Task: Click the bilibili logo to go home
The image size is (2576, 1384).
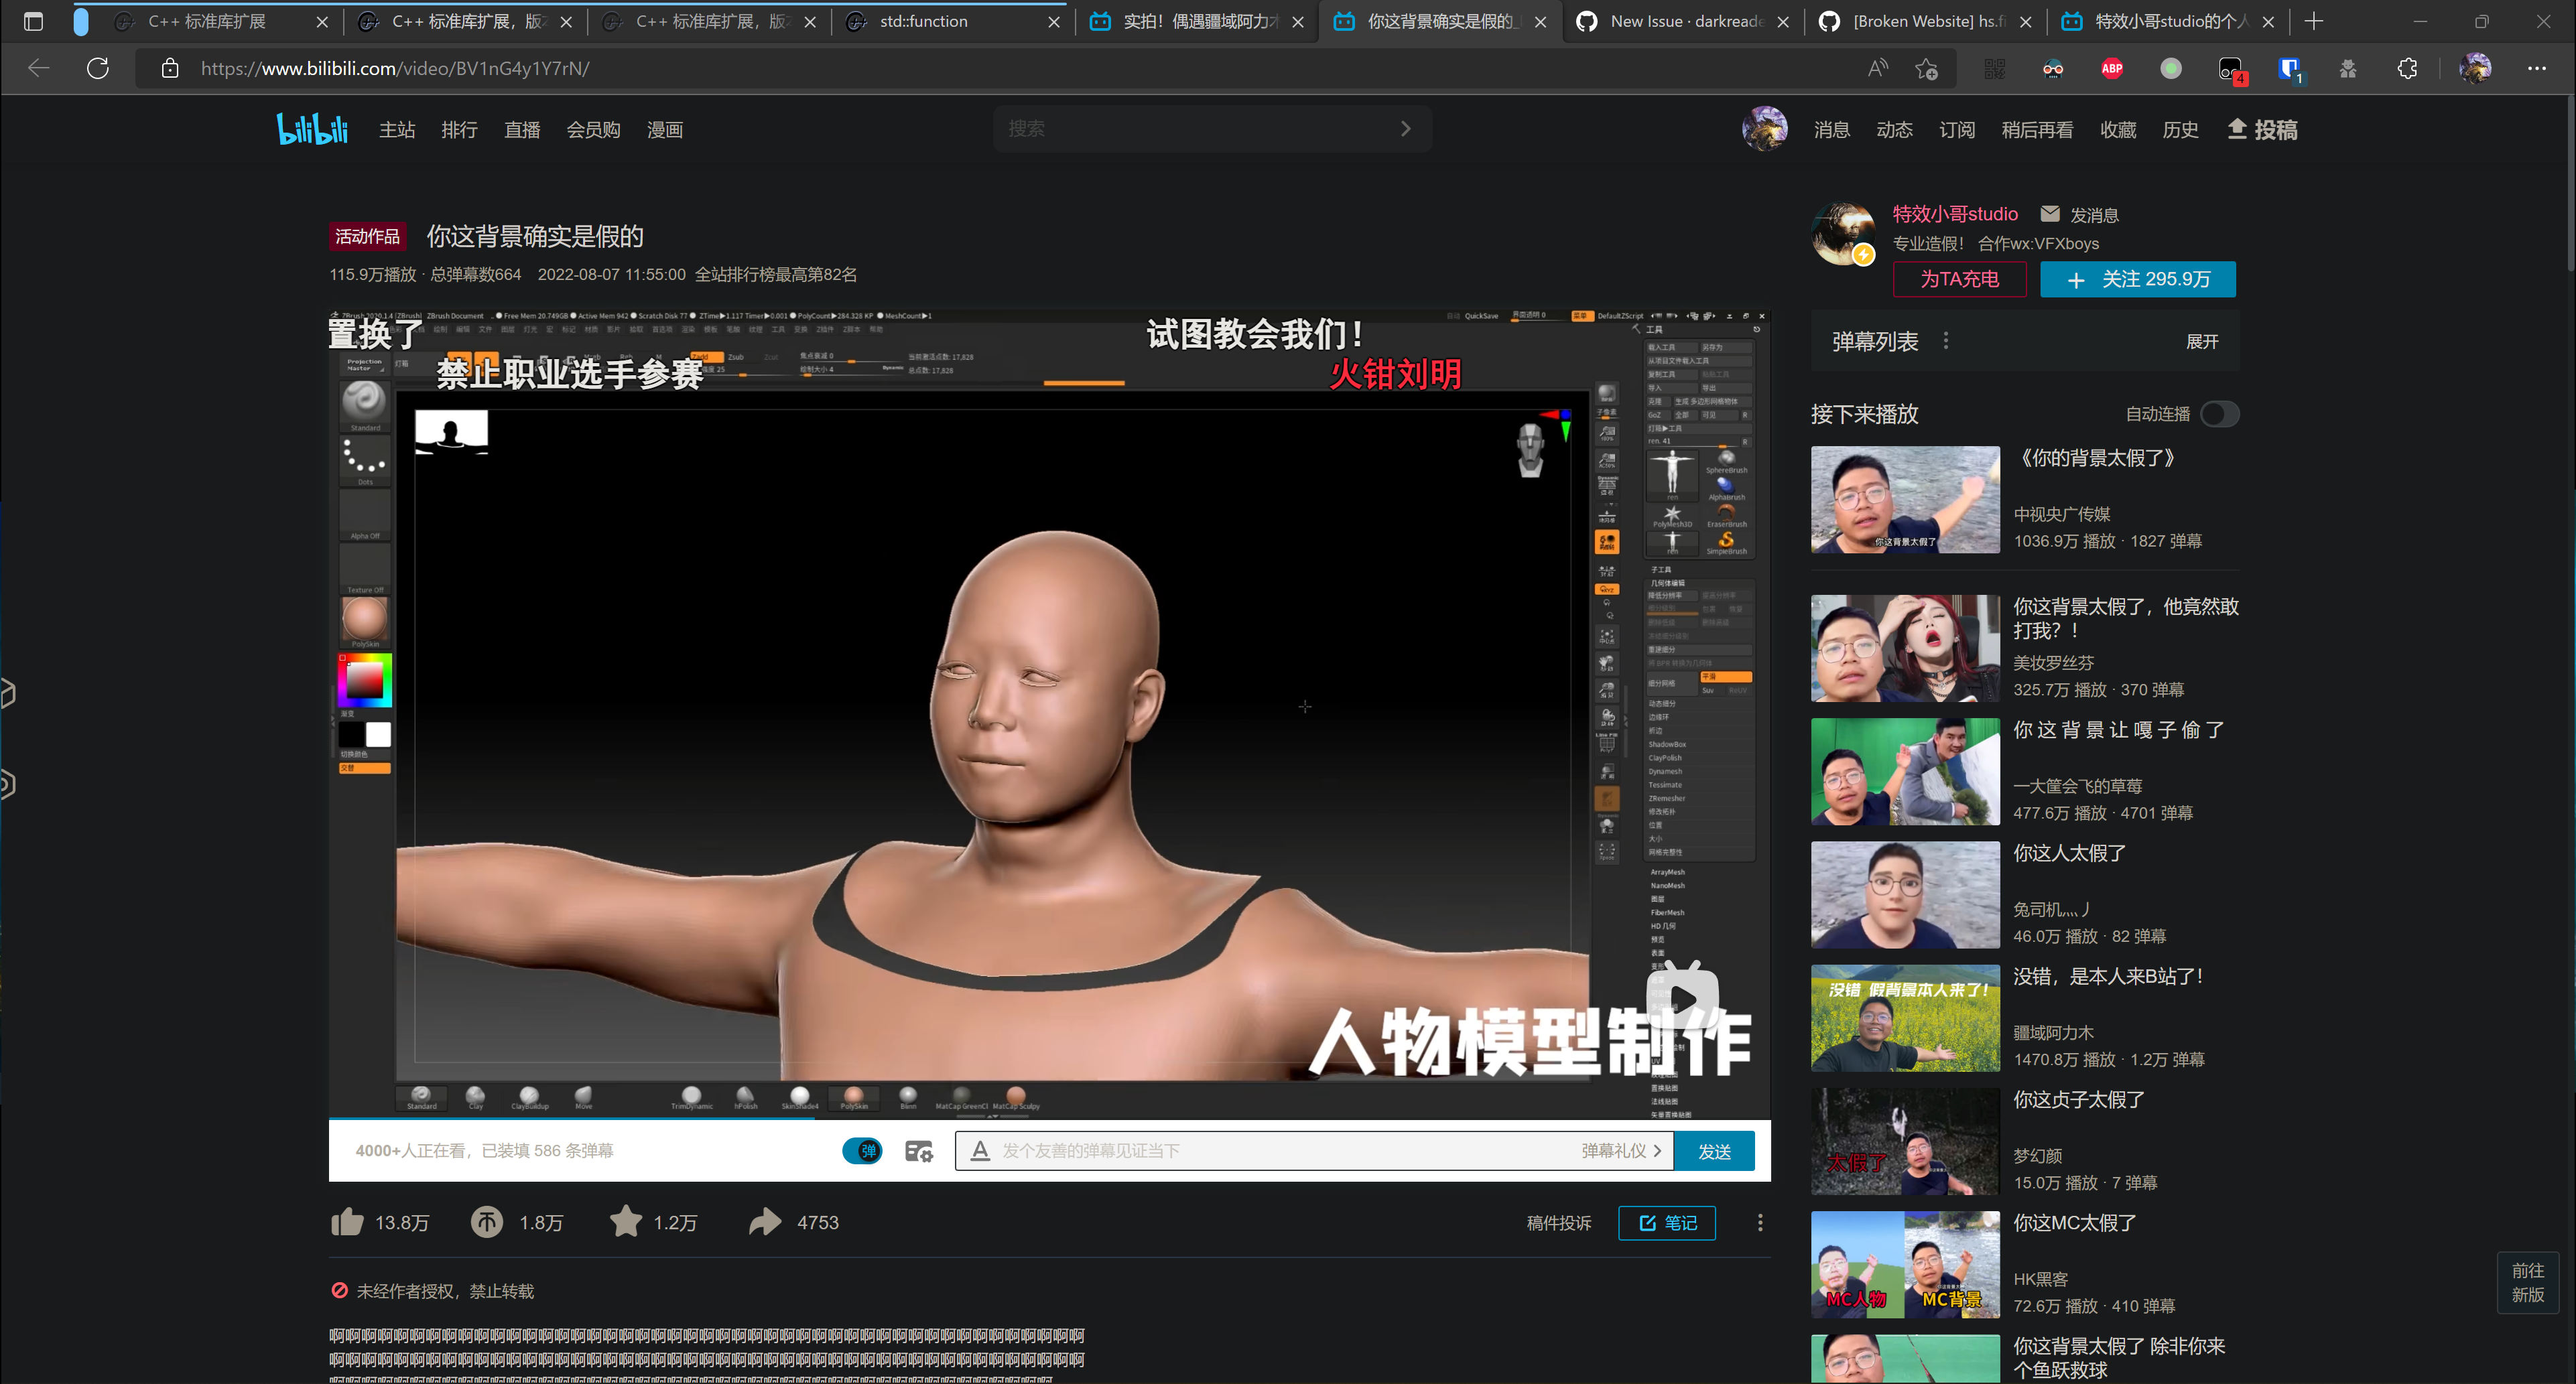Action: coord(312,128)
